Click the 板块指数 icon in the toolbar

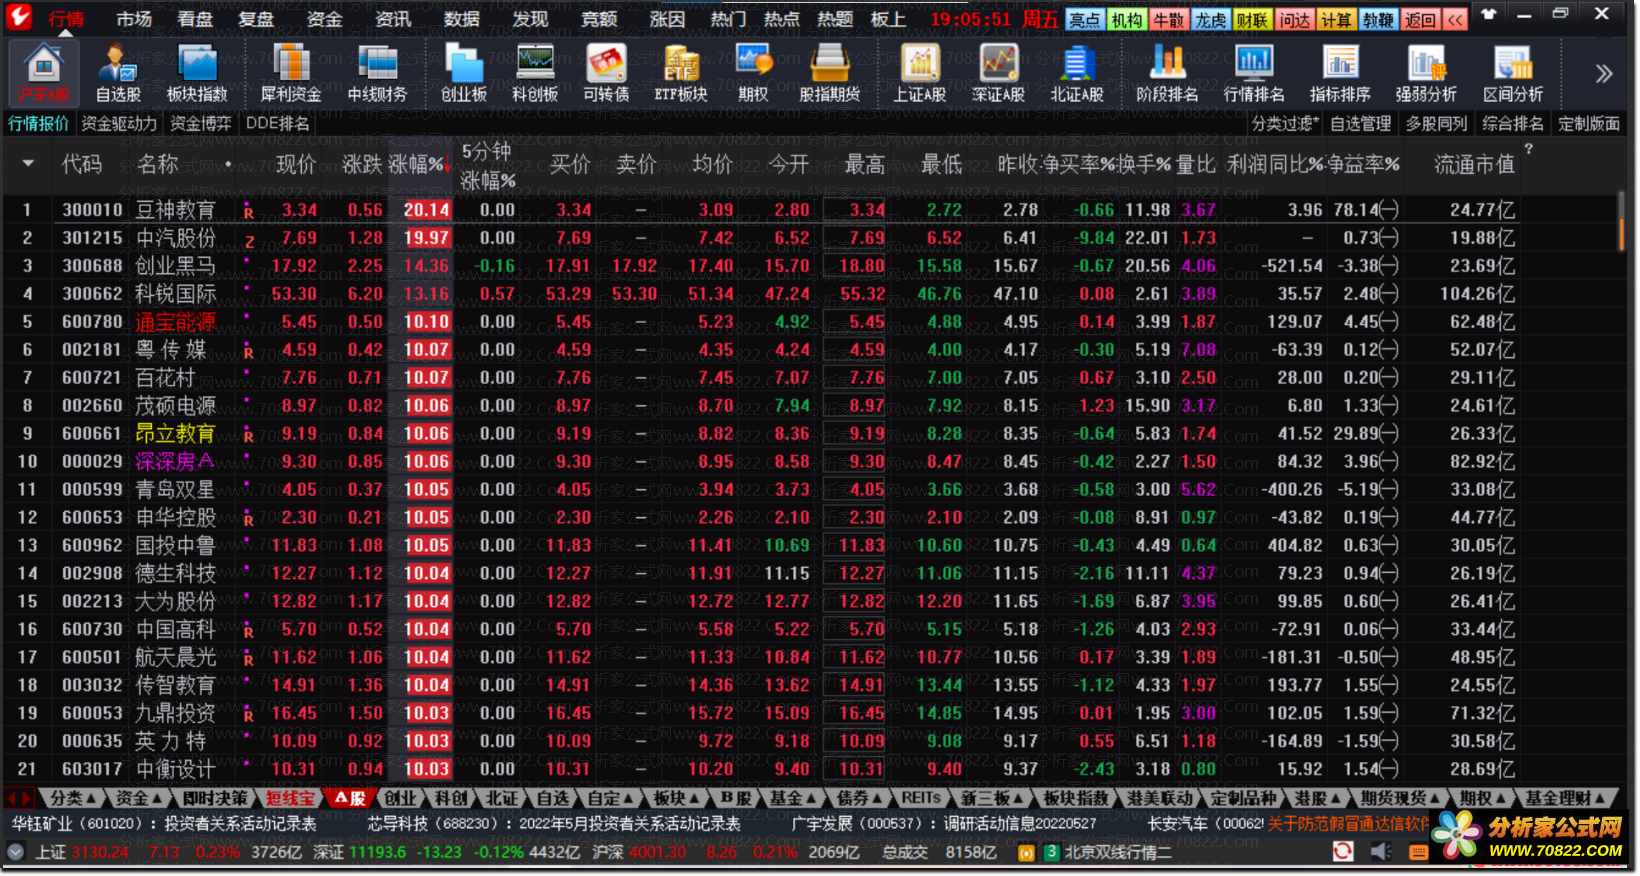197,74
